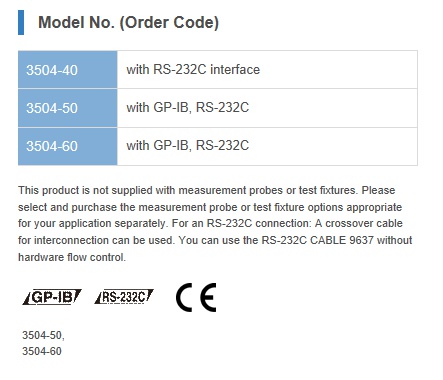
Task: Click 'with GP-IB, RS-232C' in 3504-60 row
Action: pyautogui.click(x=187, y=146)
